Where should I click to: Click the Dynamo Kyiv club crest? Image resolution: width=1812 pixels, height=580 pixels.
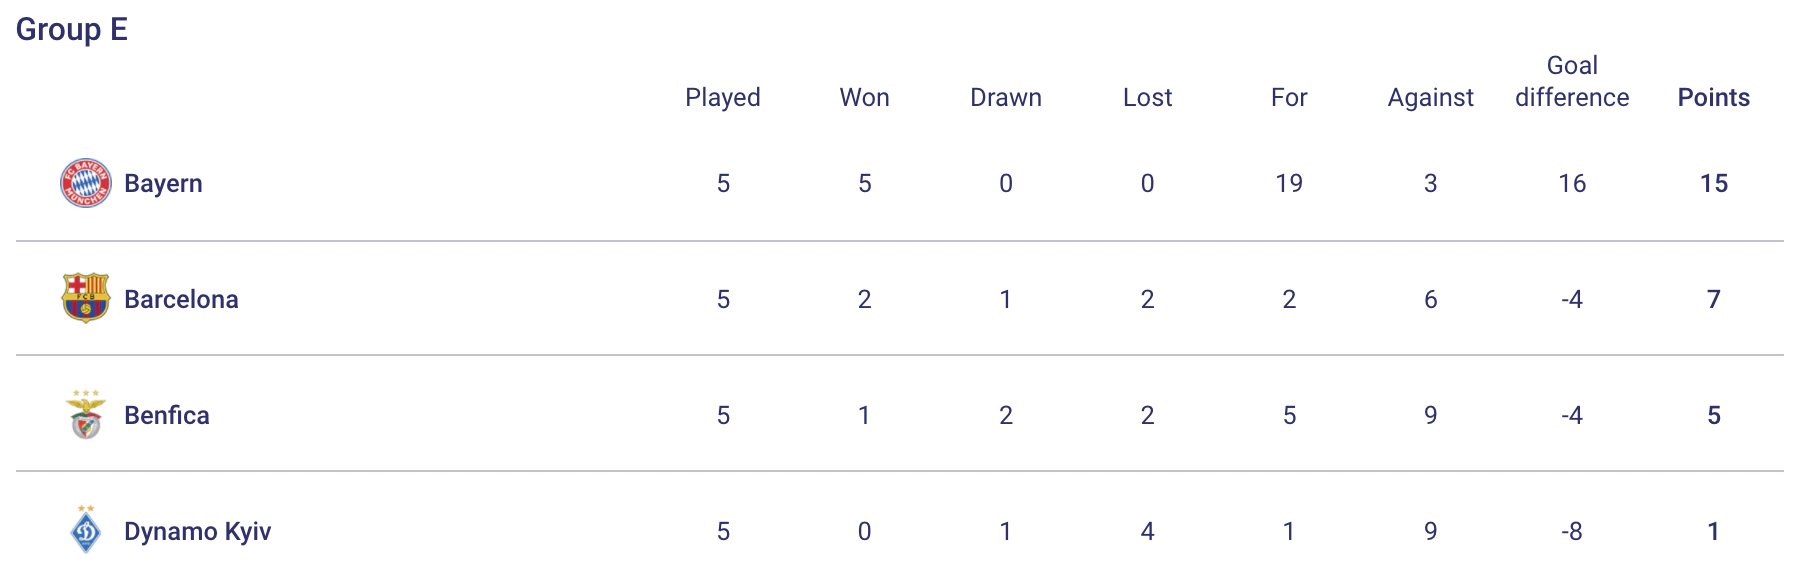(86, 530)
